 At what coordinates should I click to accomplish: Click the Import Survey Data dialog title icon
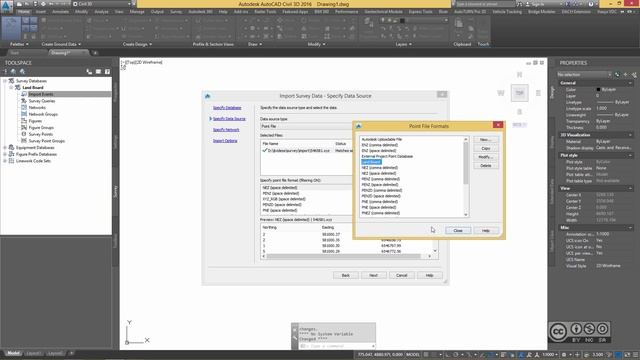coord(207,96)
